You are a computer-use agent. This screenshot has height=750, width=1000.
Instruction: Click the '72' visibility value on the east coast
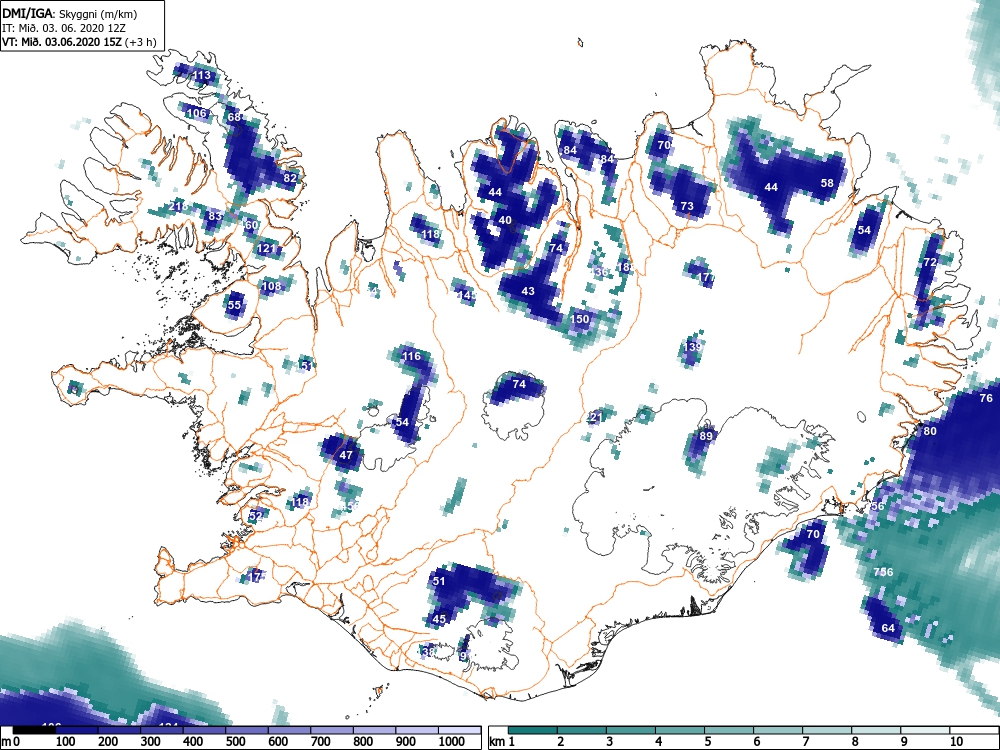click(930, 262)
